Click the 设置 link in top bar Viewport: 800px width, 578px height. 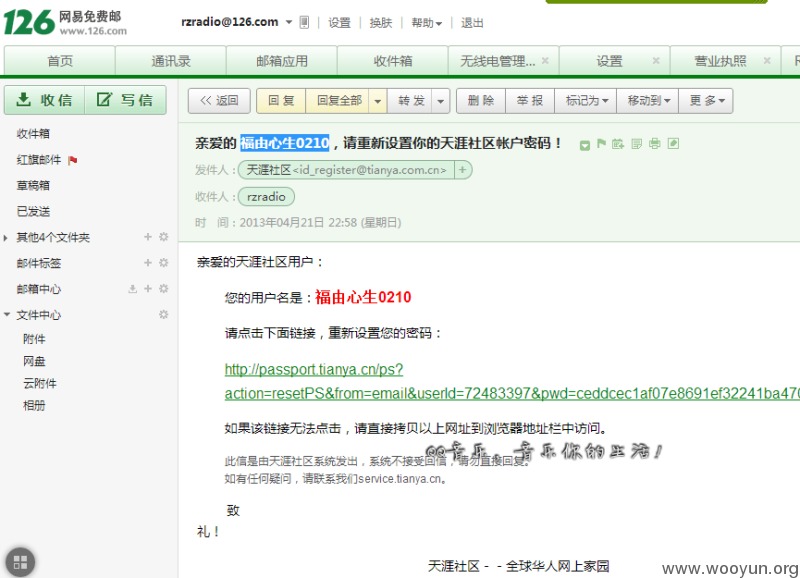click(x=339, y=23)
